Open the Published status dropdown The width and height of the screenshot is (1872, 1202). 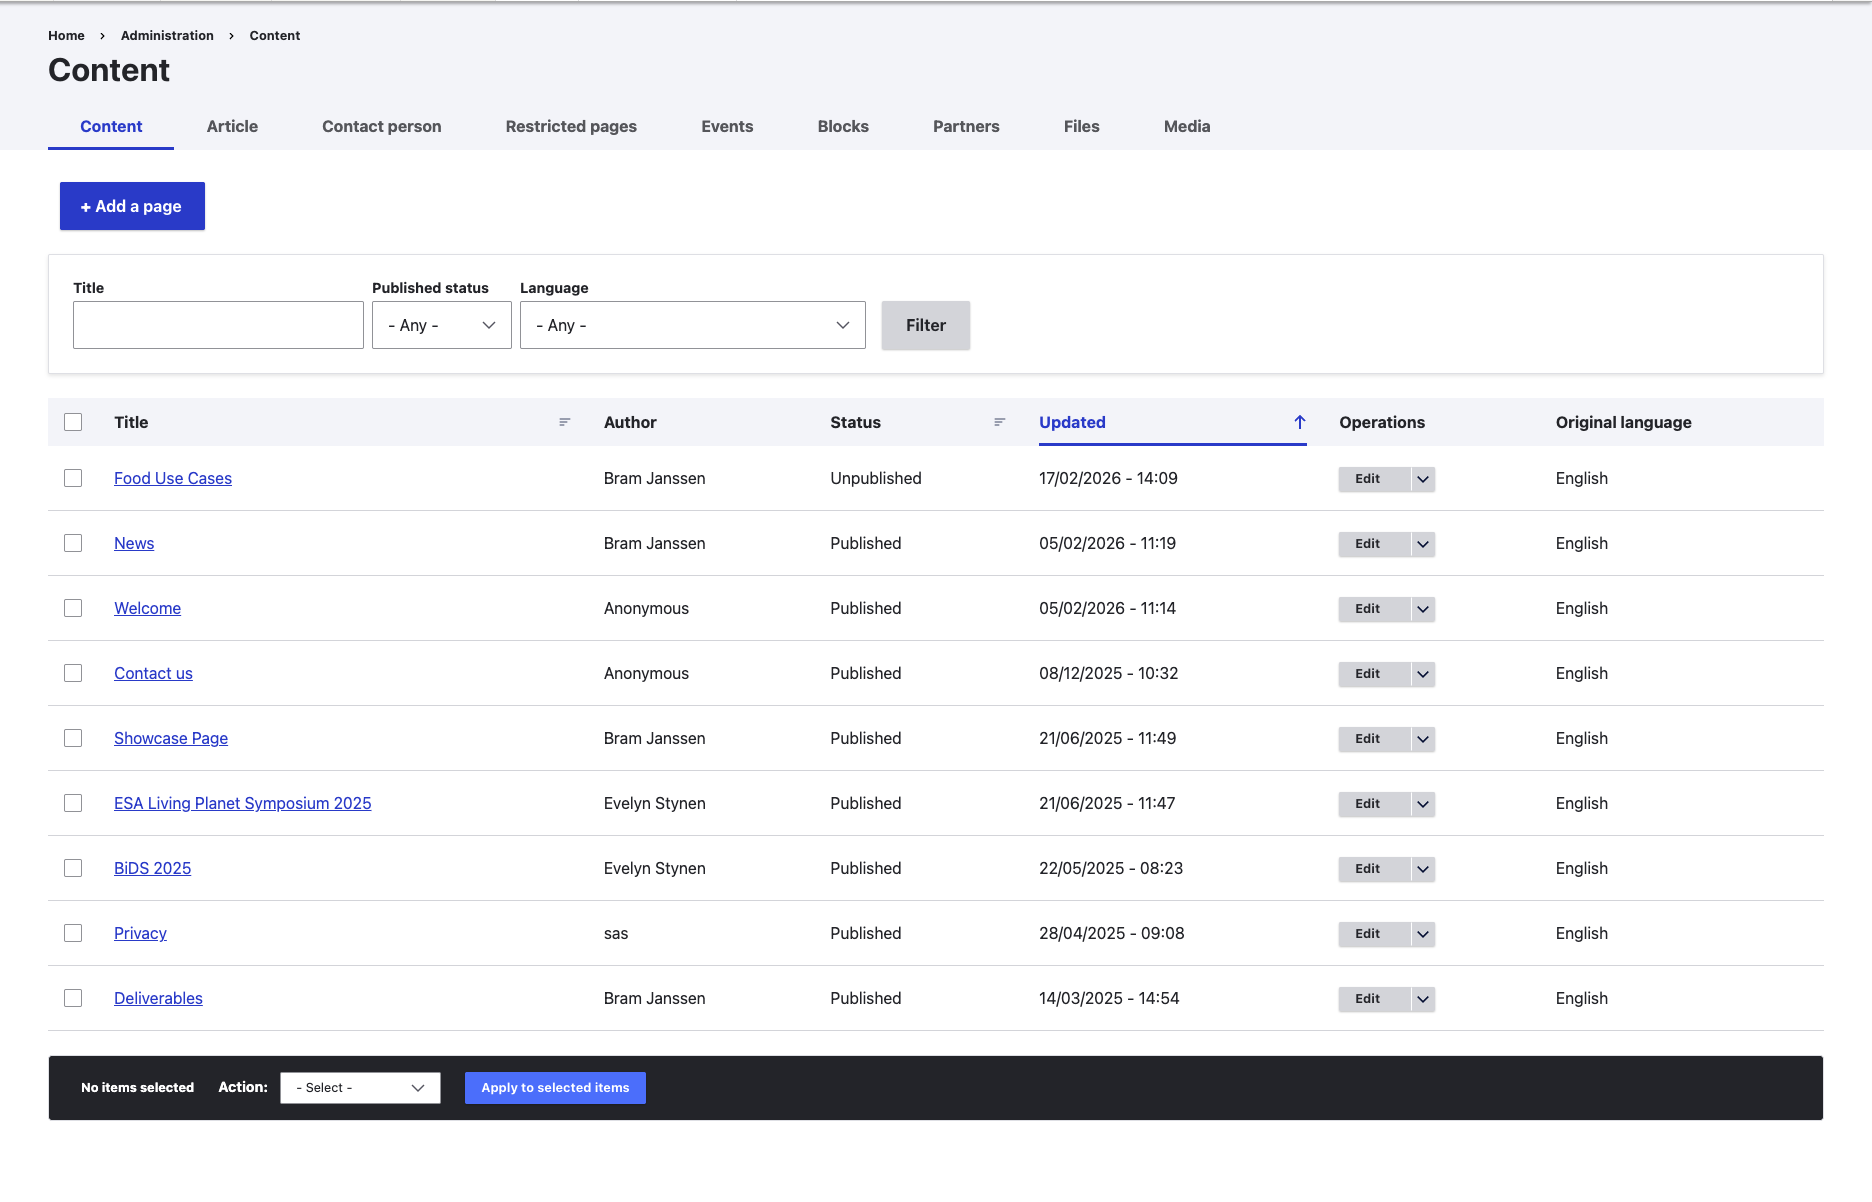[442, 325]
